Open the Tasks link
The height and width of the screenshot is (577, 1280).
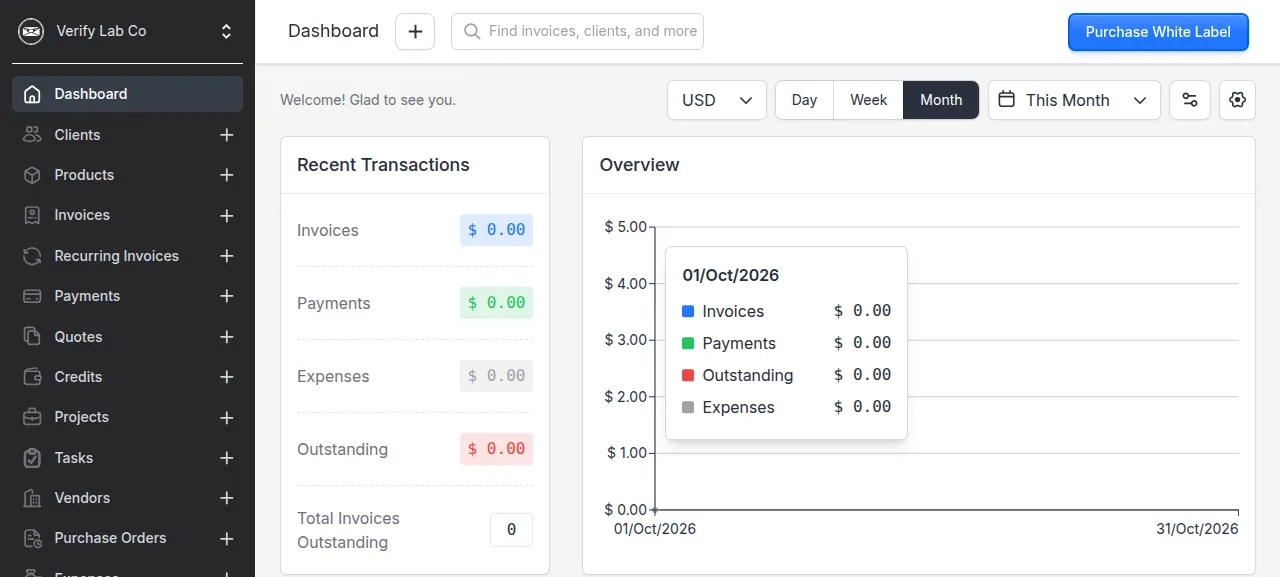coord(73,458)
